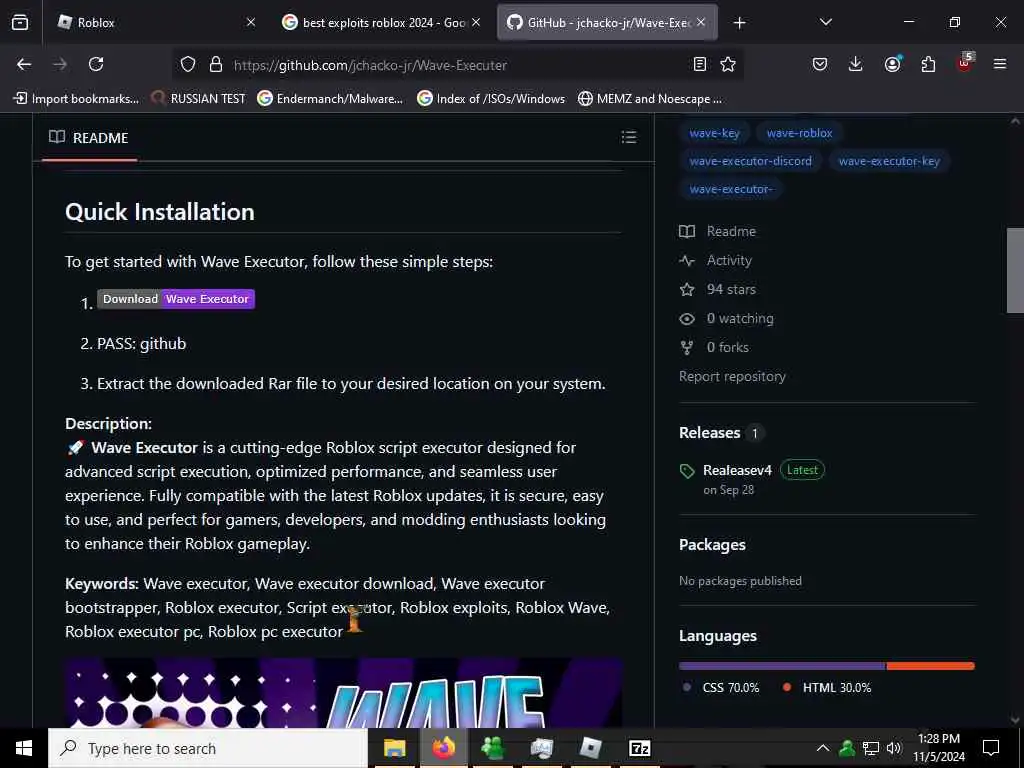Viewport: 1024px width, 768px height.
Task: Switch to the Roblox tab
Action: point(157,22)
